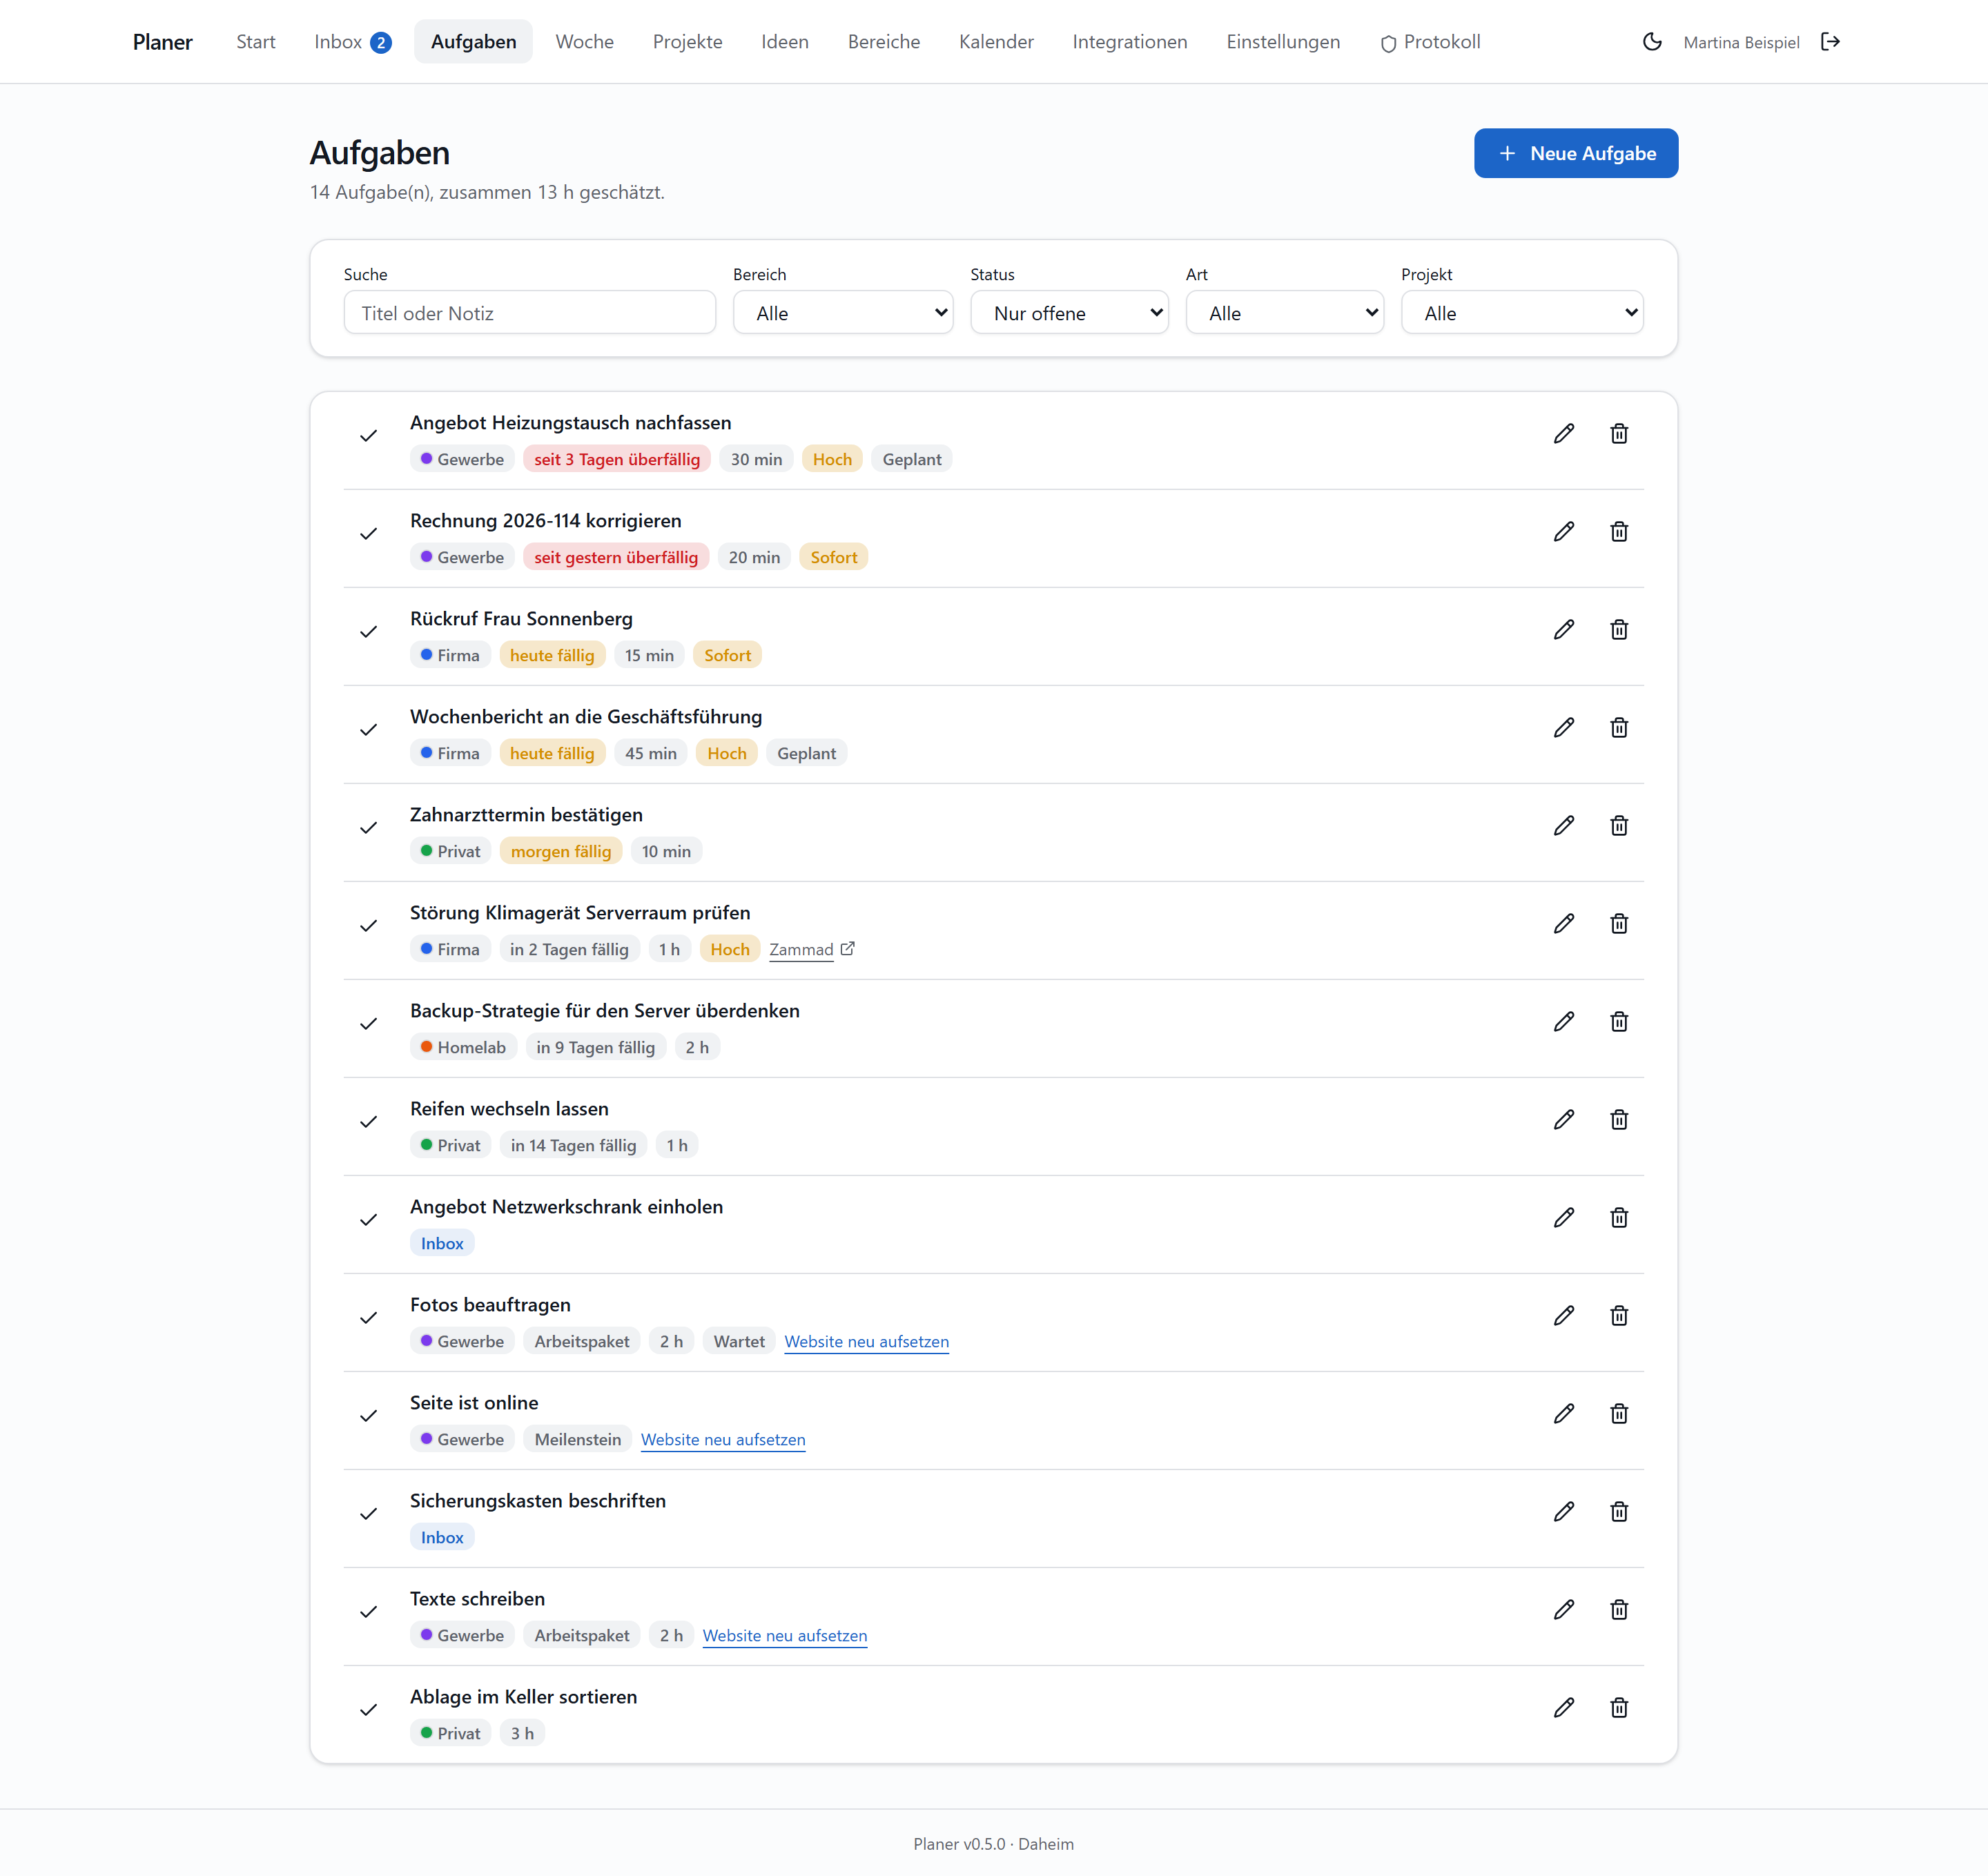Click the logout icon next to Martina Beispiel
This screenshot has width=1988, height=1876.
click(x=1830, y=42)
